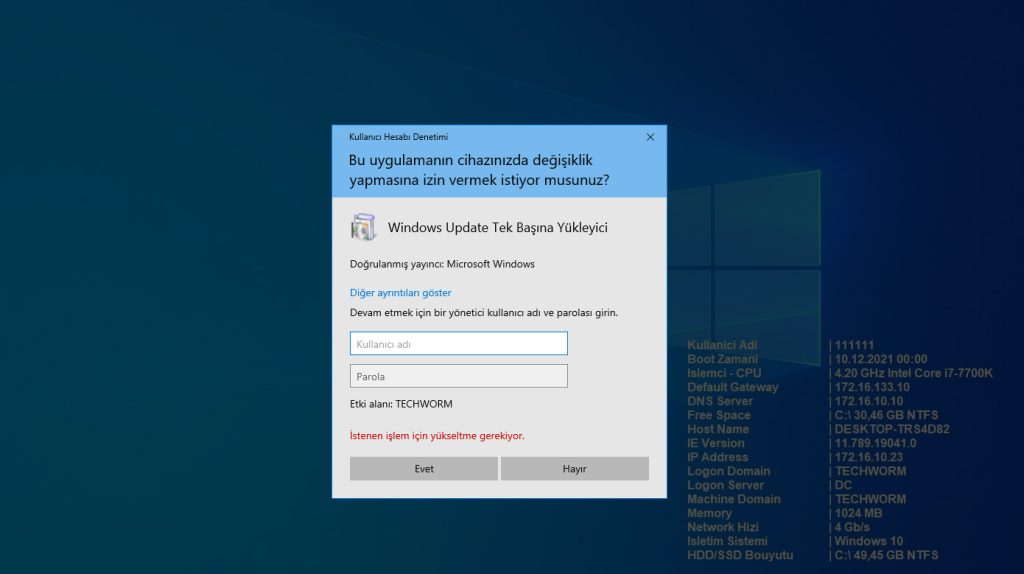Open the 'Diğer ayrıntıları göster' link
This screenshot has height=574, width=1024.
[400, 293]
